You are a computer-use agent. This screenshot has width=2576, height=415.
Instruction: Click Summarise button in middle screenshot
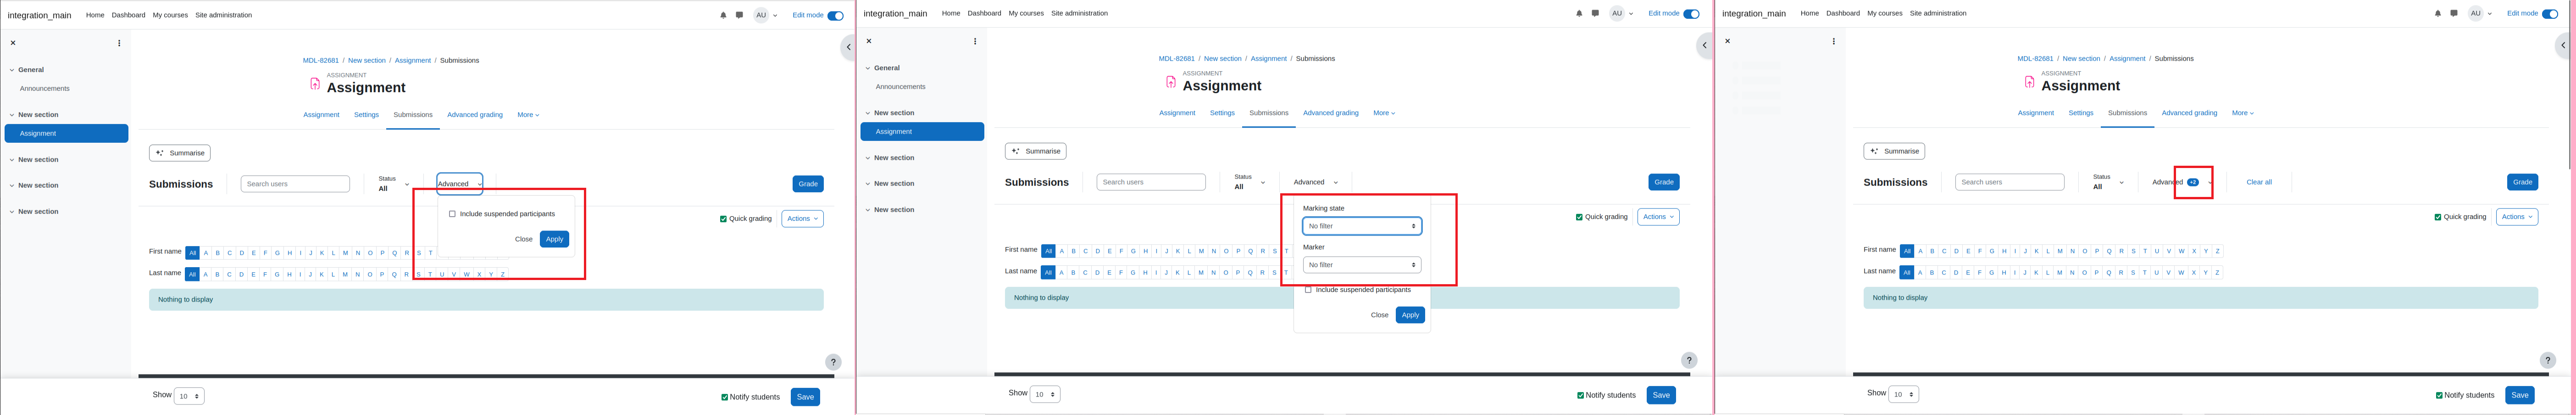coord(1036,151)
